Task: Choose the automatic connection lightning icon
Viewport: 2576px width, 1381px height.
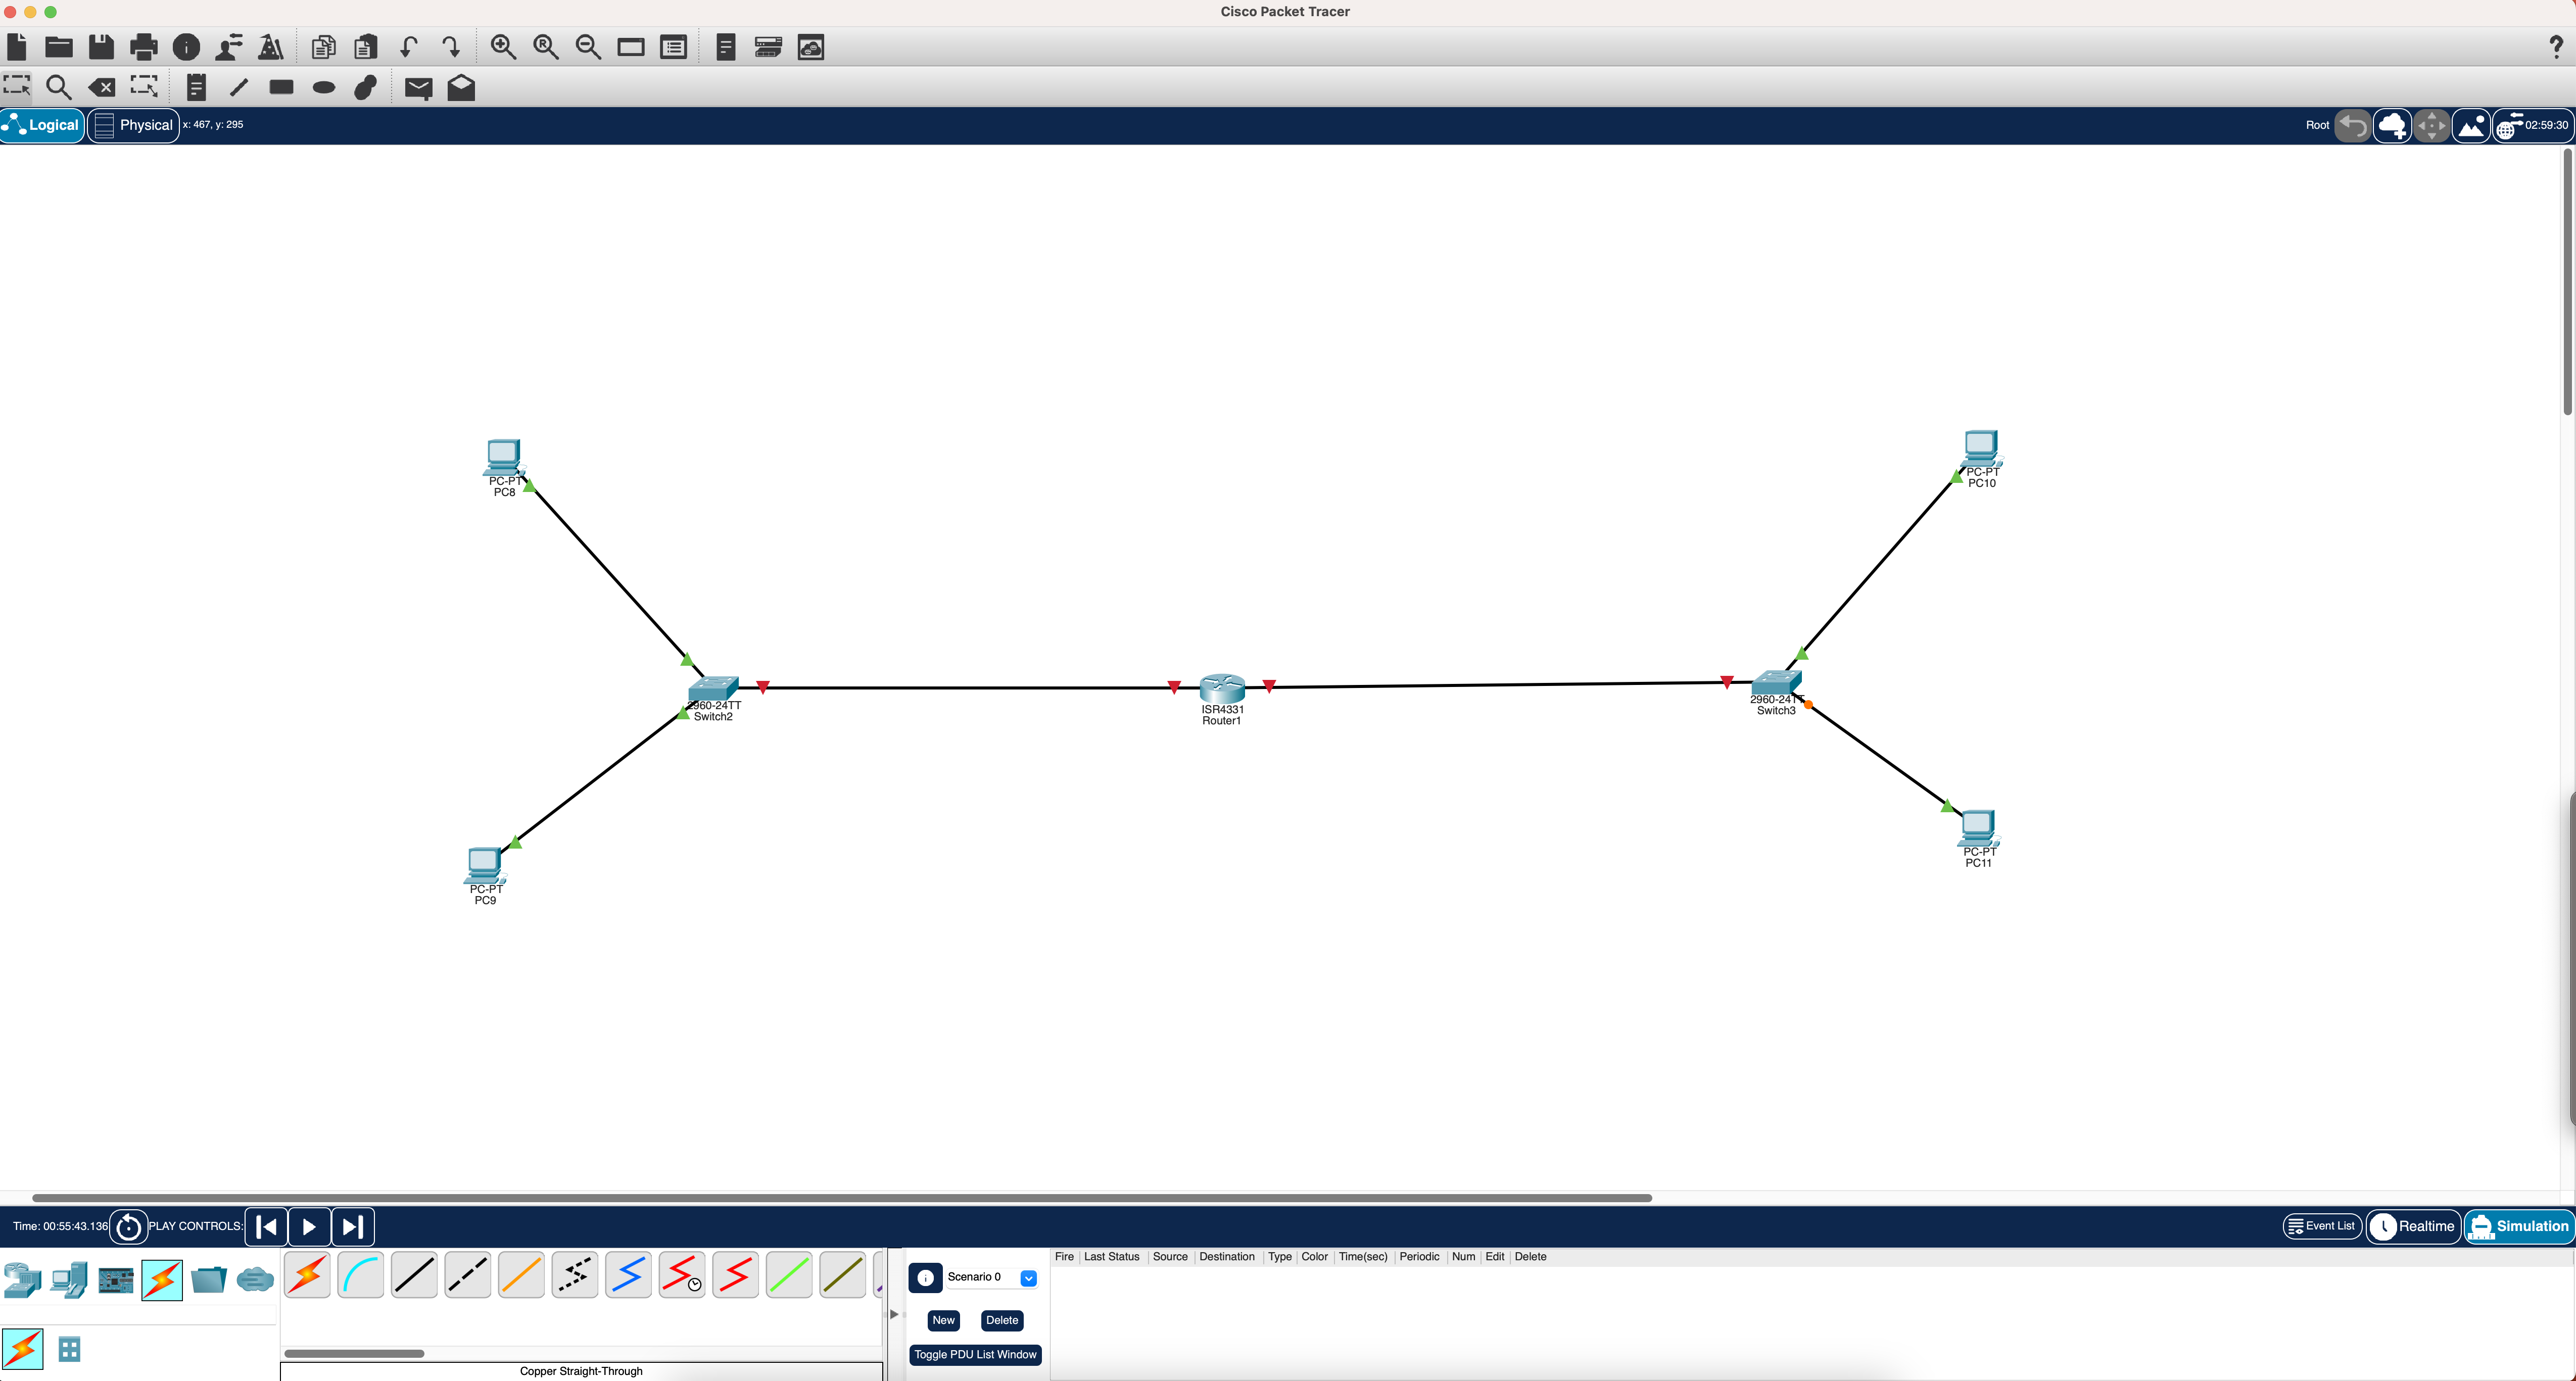Action: point(307,1276)
